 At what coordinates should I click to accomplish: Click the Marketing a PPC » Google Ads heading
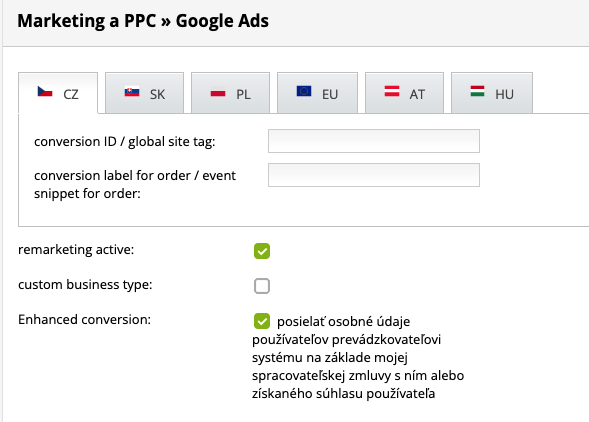(143, 21)
